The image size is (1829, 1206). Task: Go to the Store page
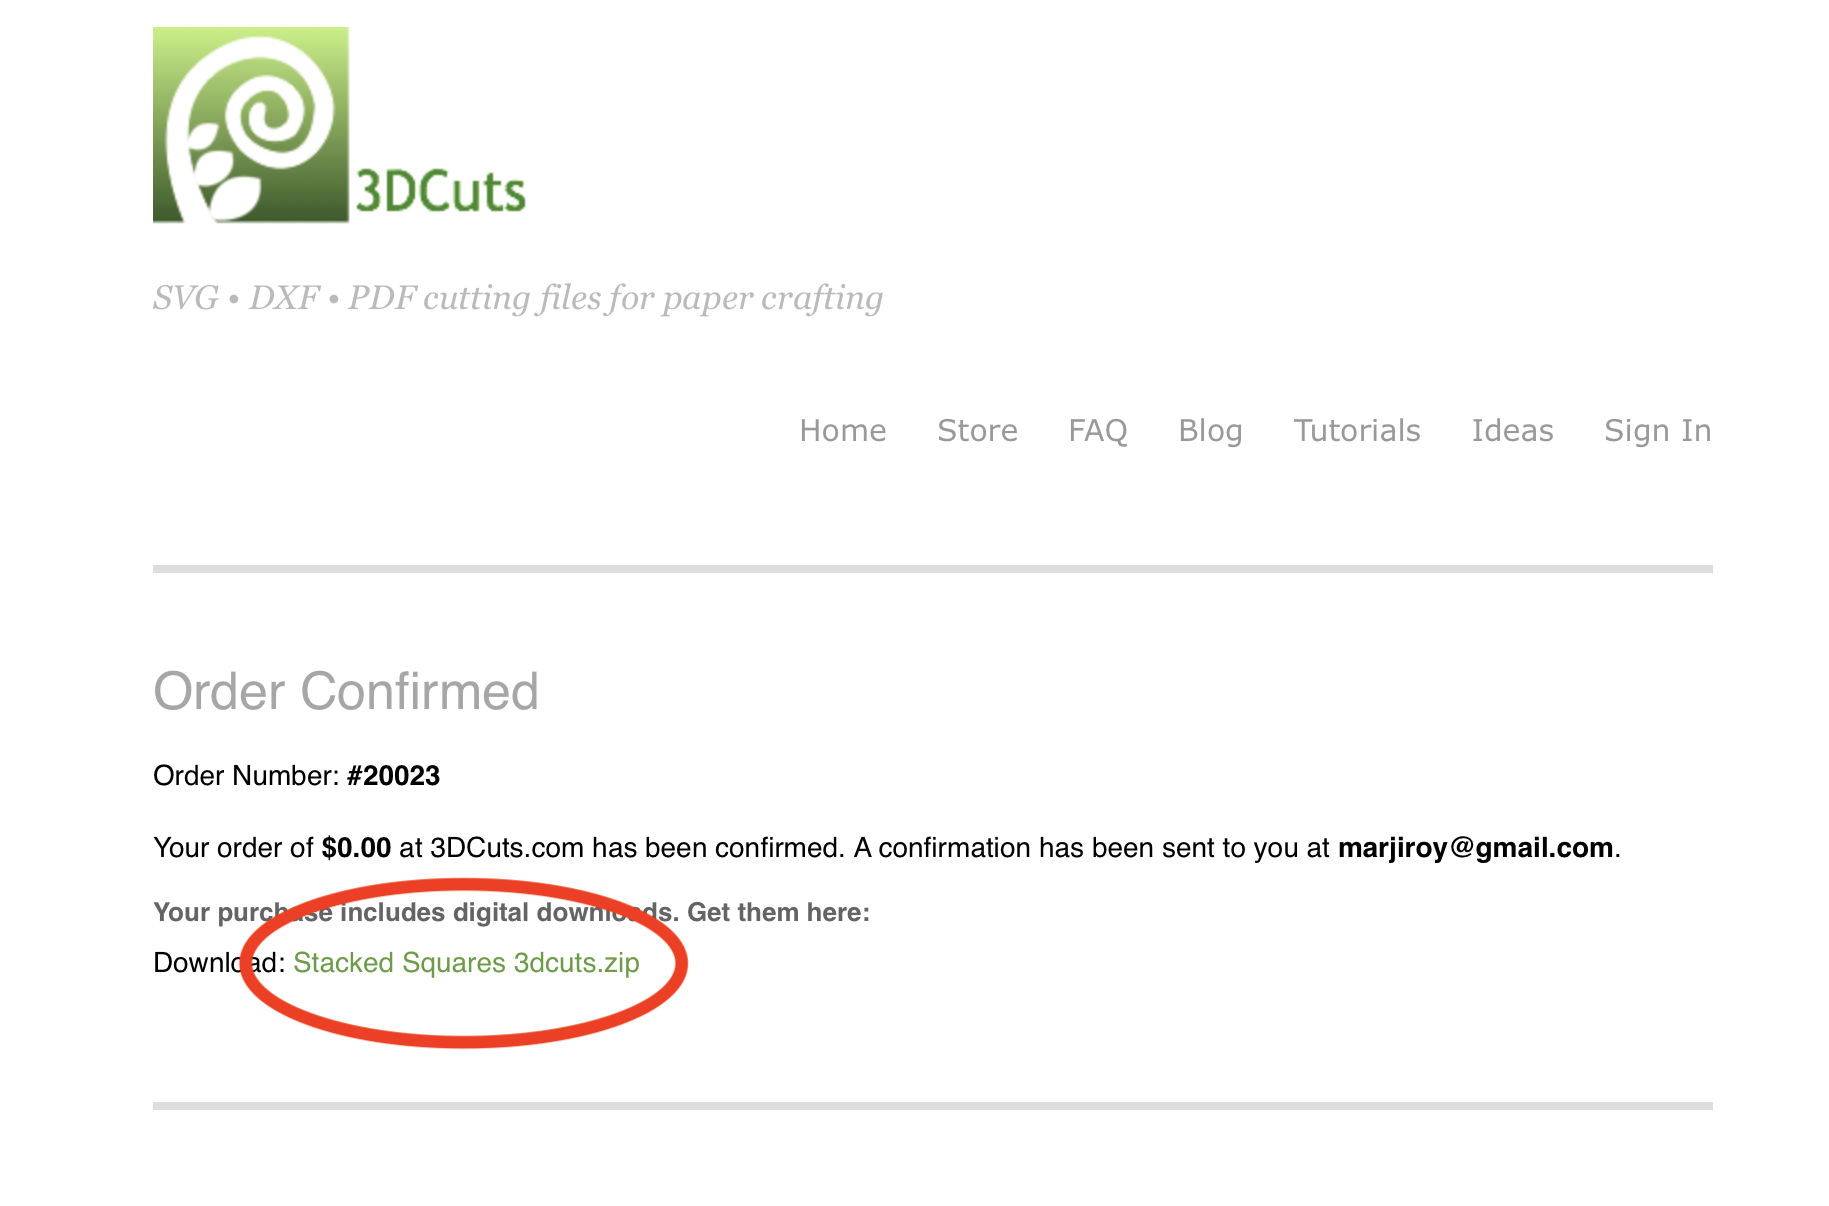tap(977, 431)
